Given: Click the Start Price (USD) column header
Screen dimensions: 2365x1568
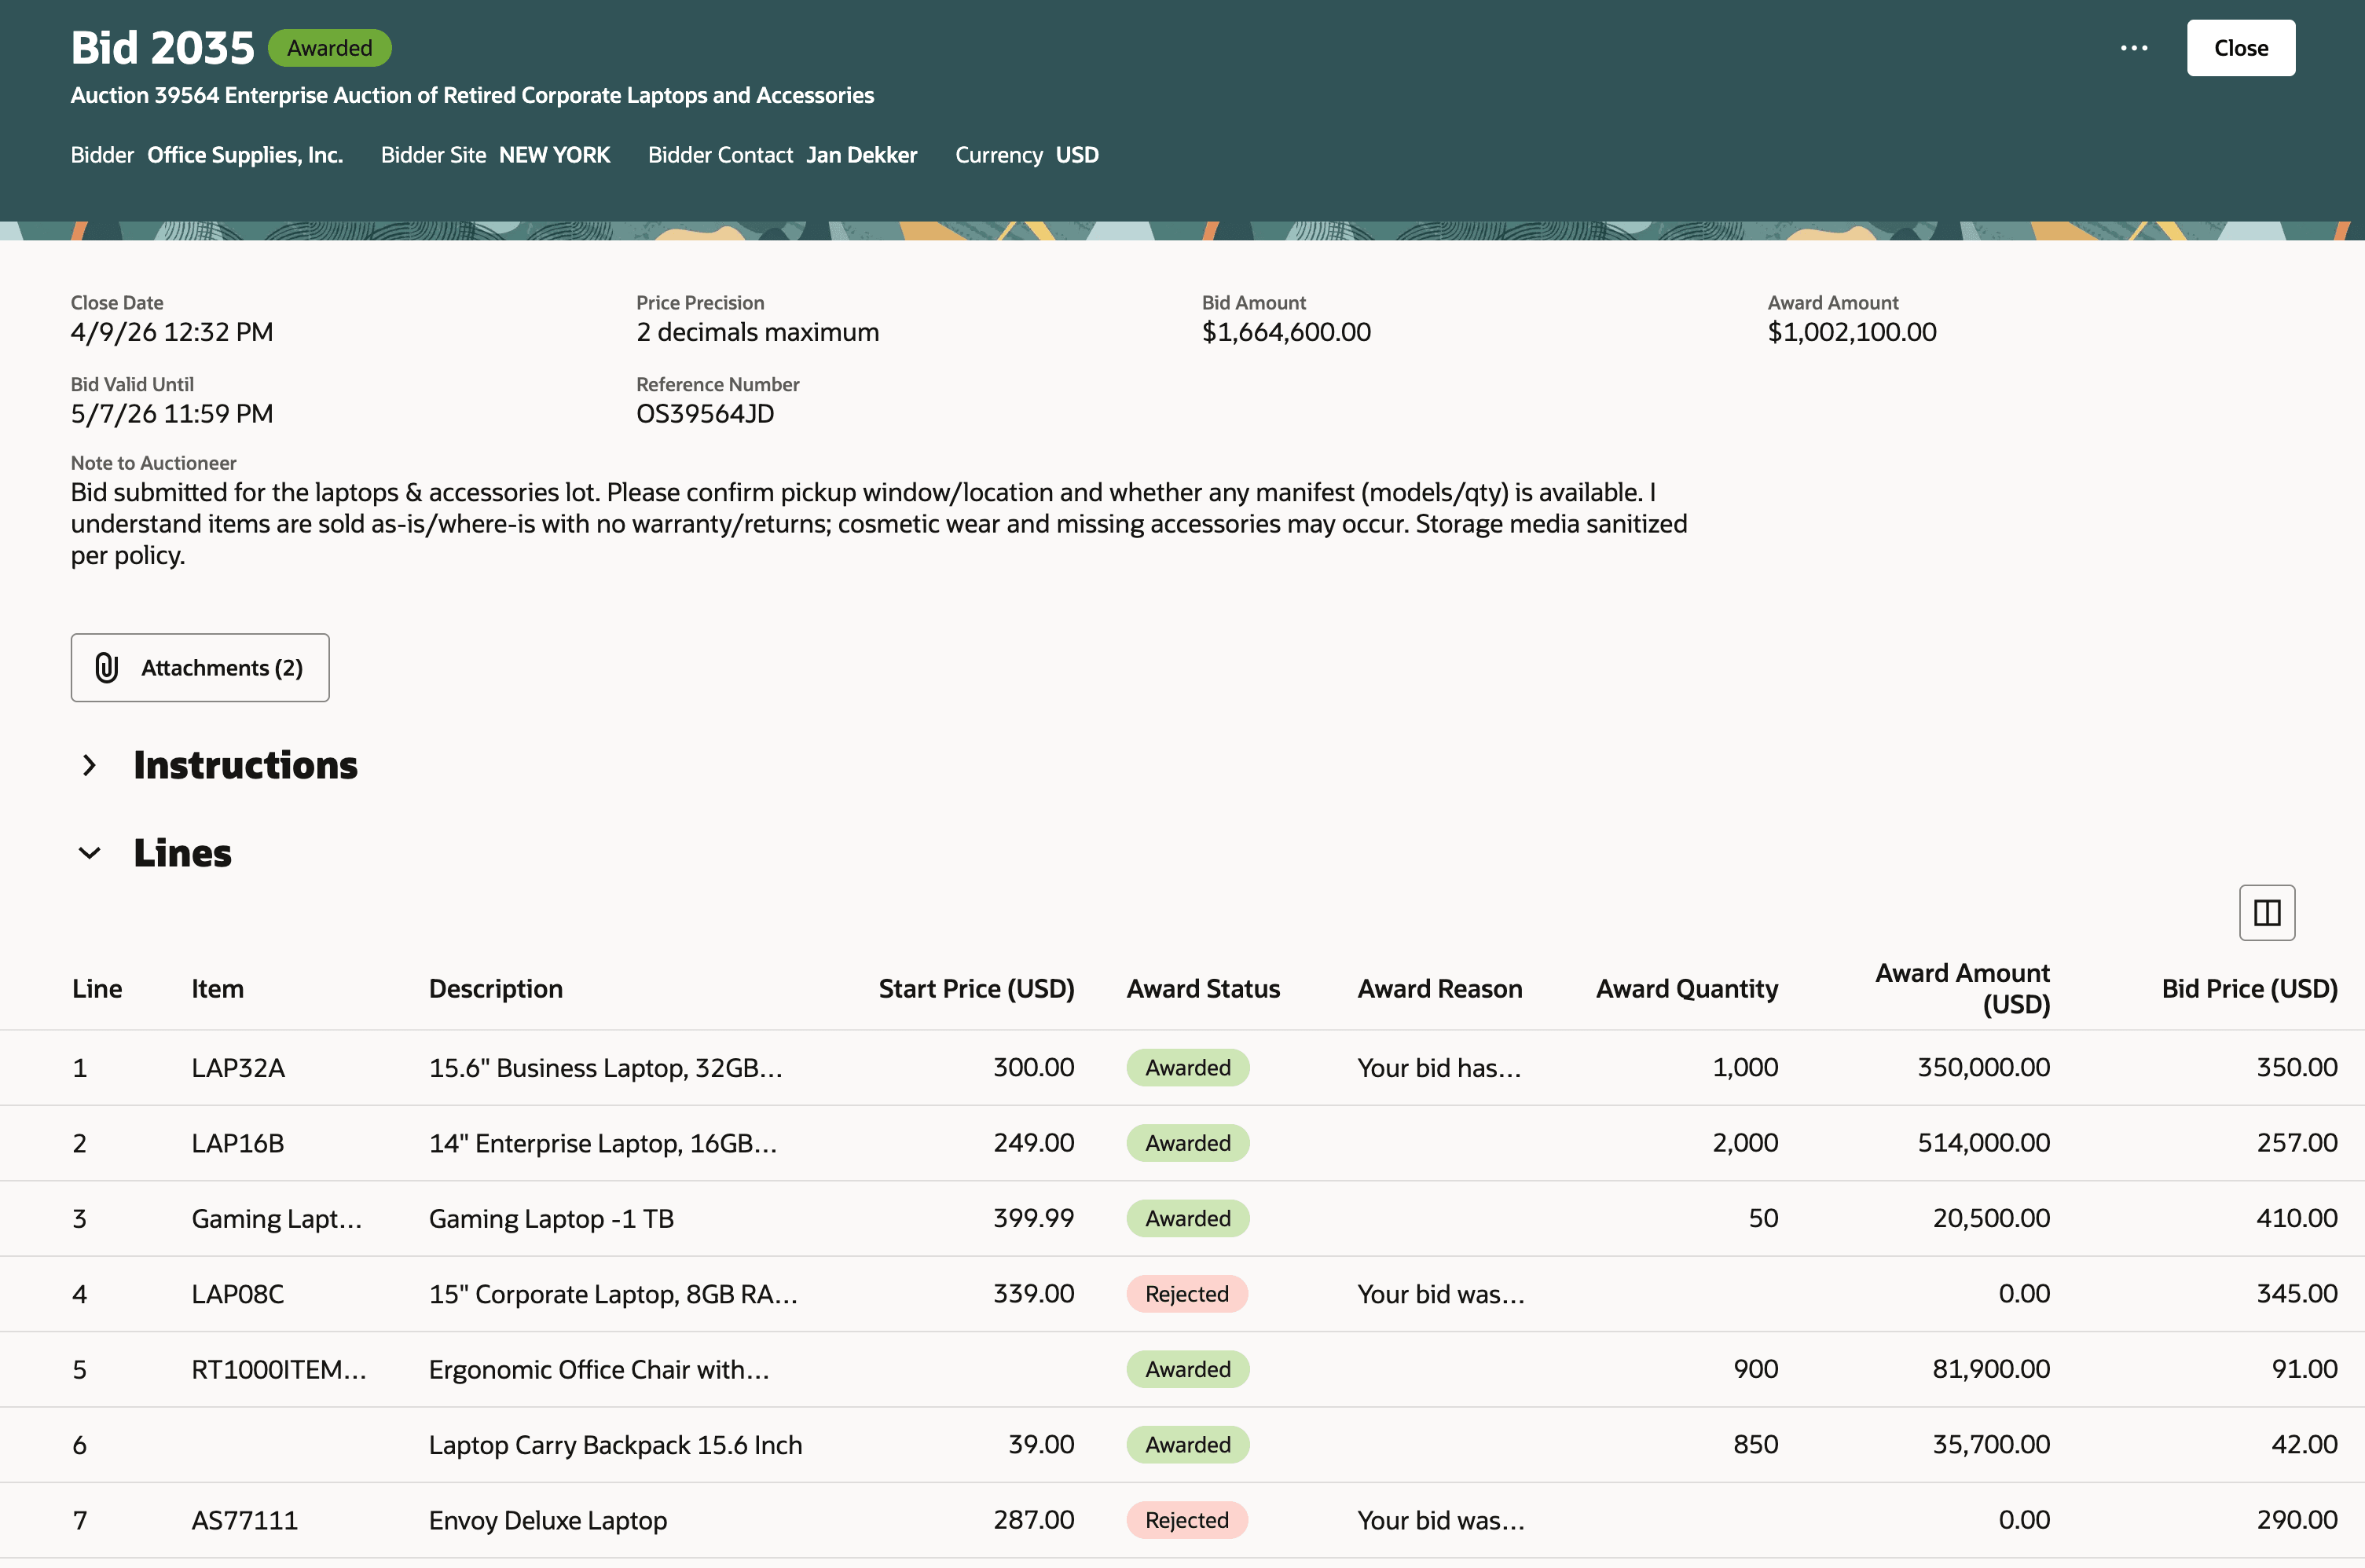Looking at the screenshot, I should point(976,989).
